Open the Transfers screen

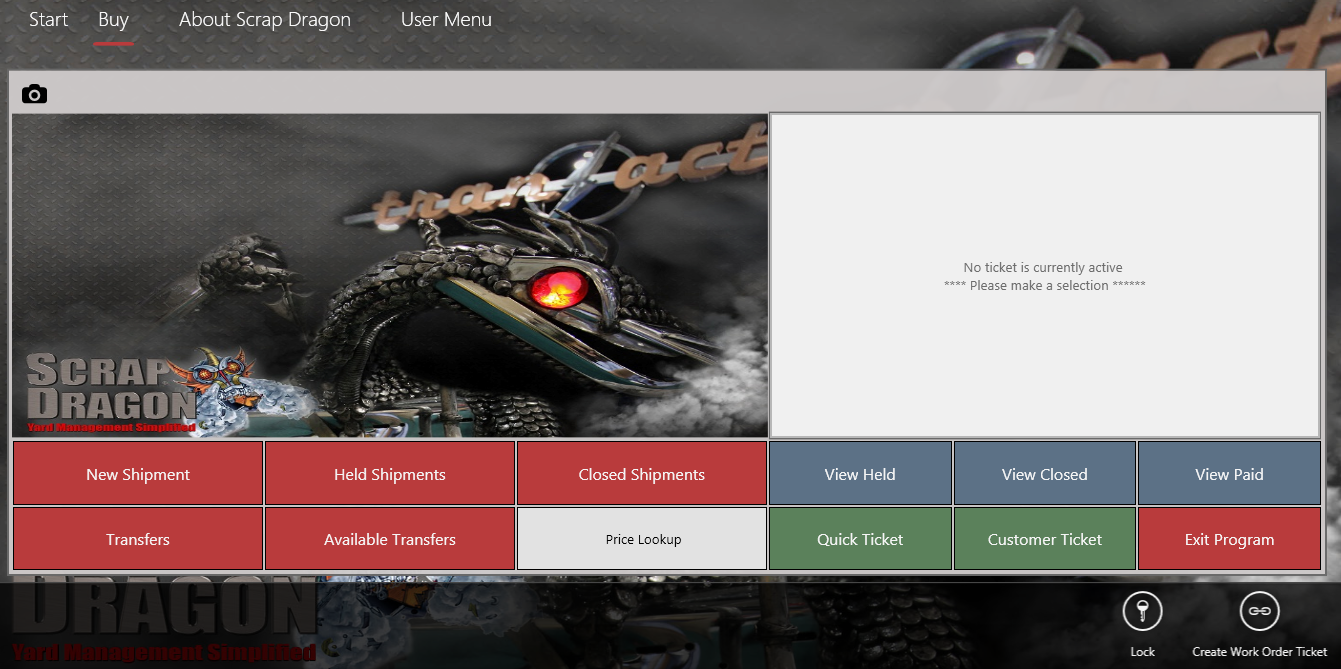[138, 539]
